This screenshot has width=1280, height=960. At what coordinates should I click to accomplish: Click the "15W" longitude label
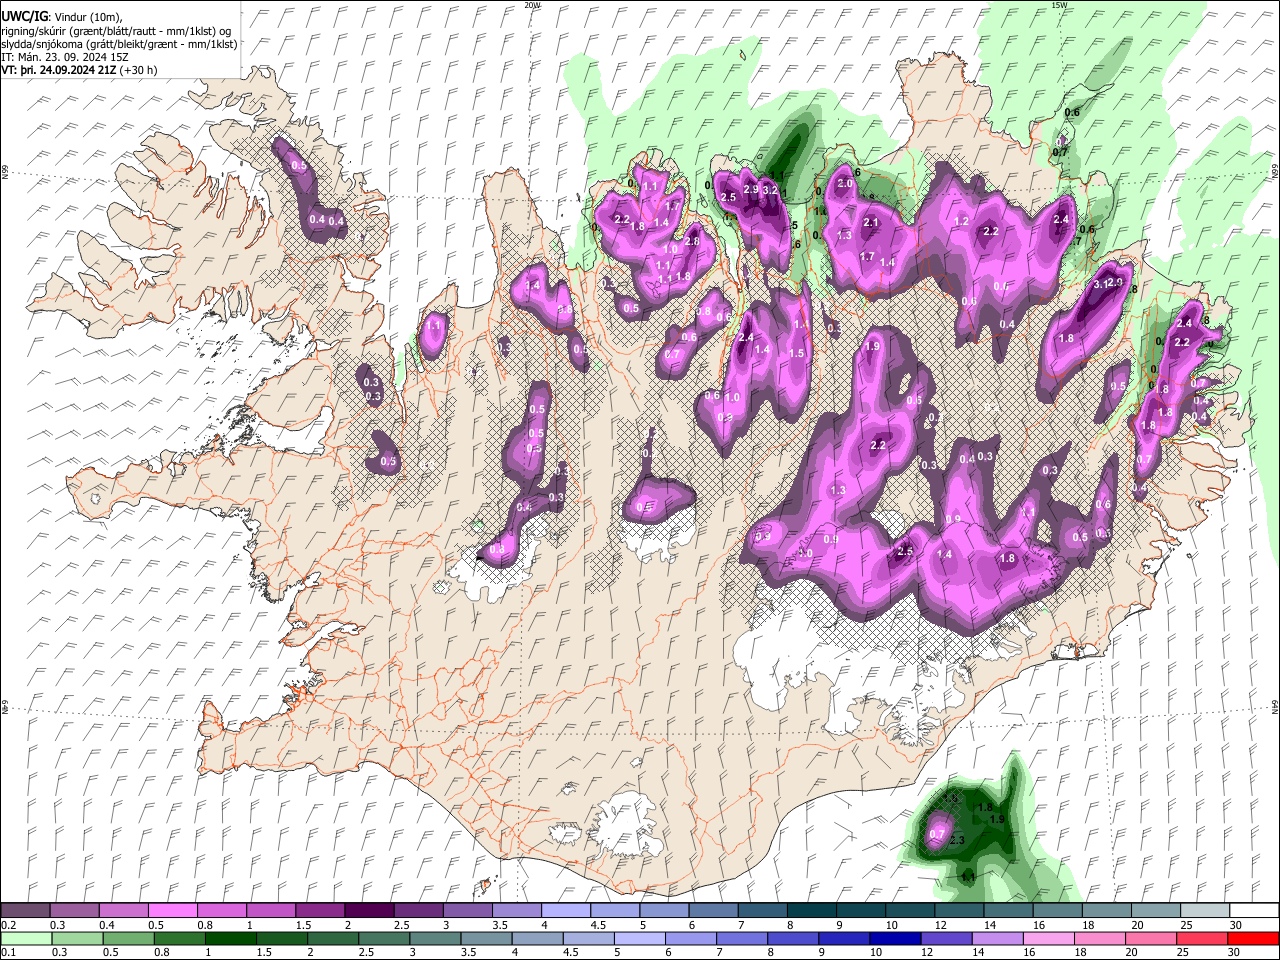(1058, 5)
